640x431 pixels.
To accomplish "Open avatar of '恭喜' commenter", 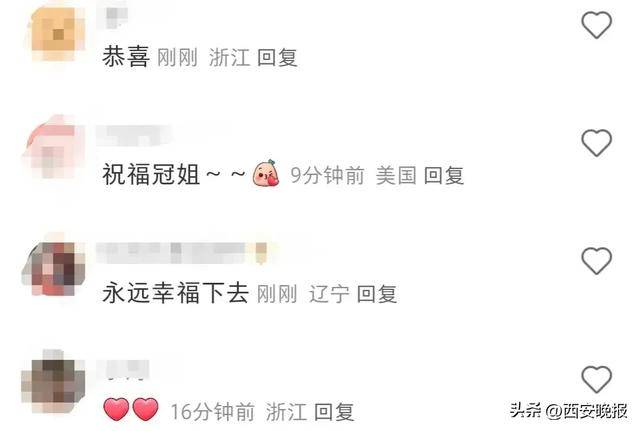I will pos(56,33).
